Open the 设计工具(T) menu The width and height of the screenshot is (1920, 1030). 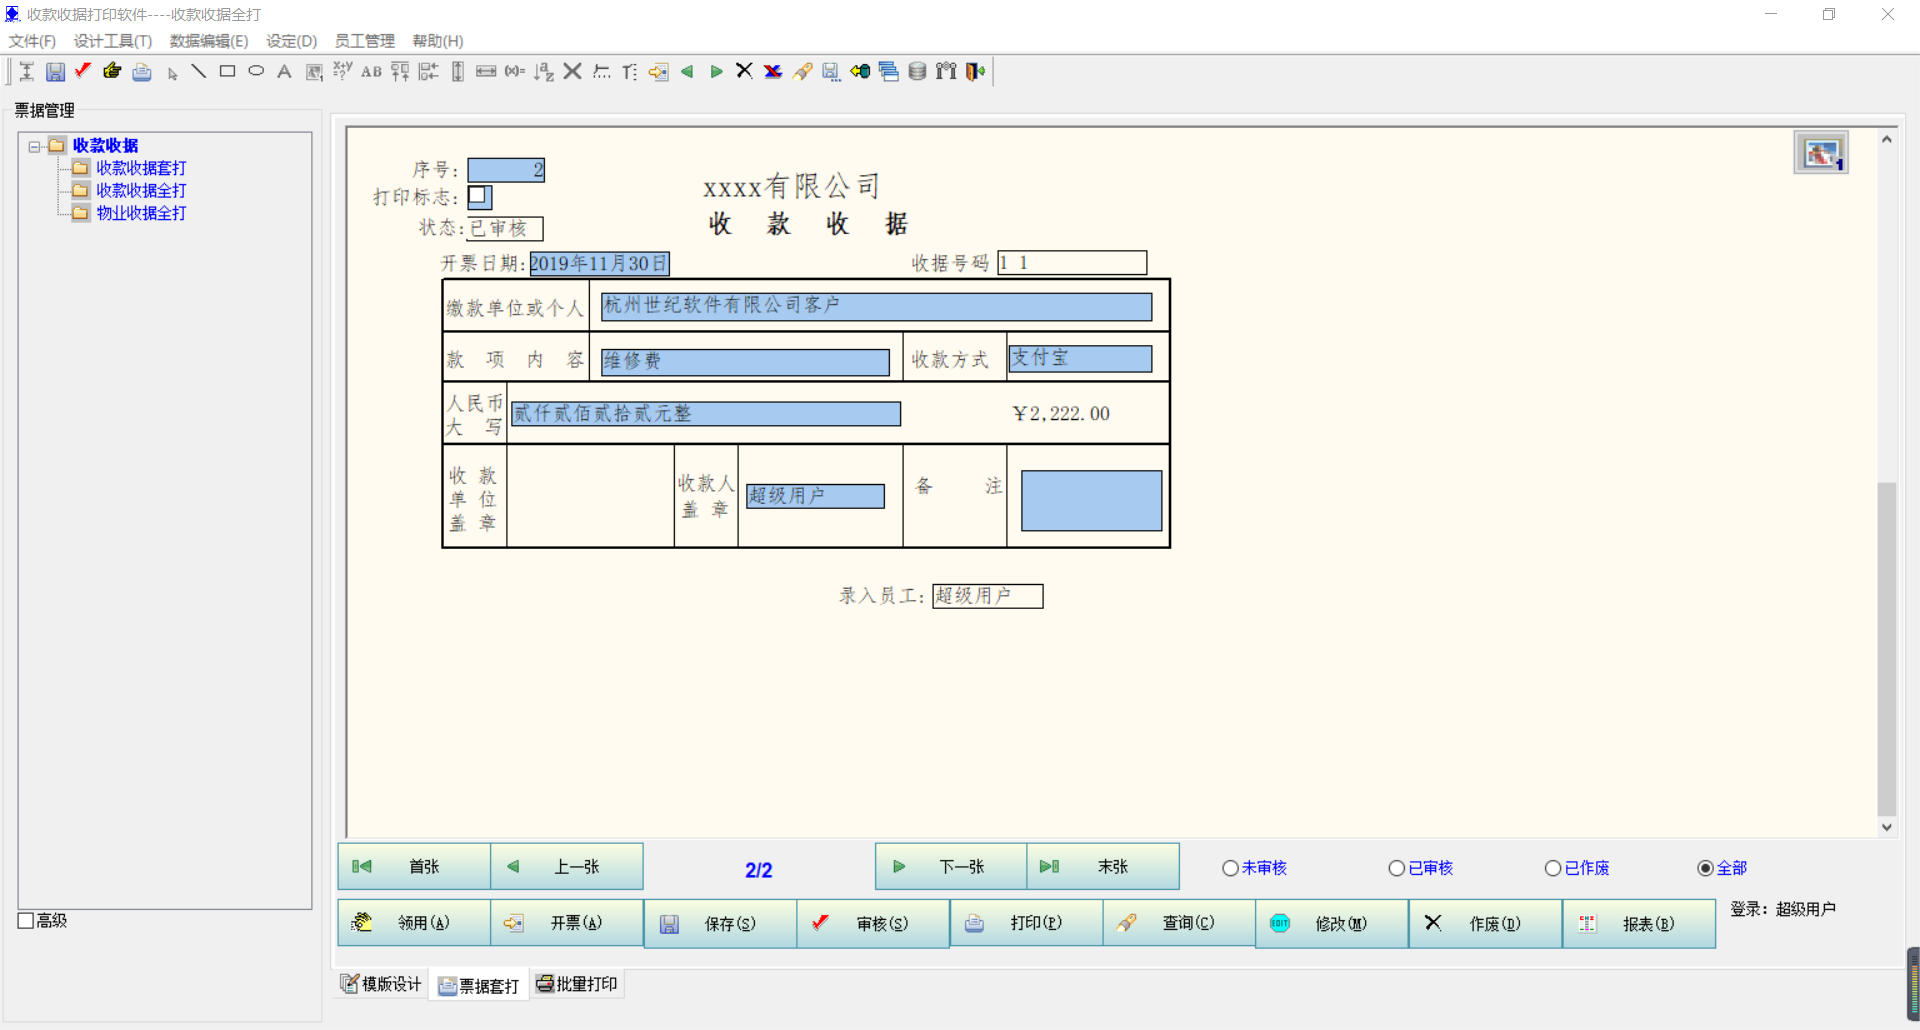click(113, 41)
